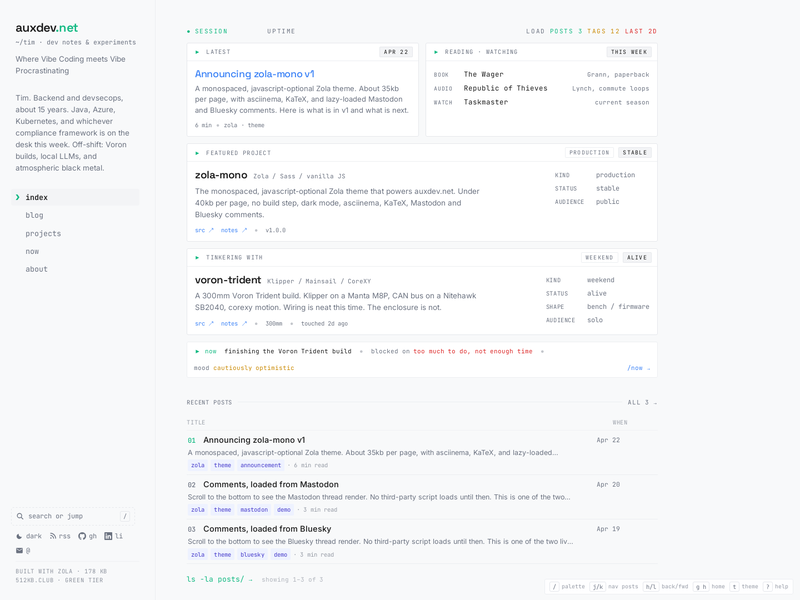This screenshot has width=800, height=600.
Task: Open voron-trident src external link
Action: point(204,324)
